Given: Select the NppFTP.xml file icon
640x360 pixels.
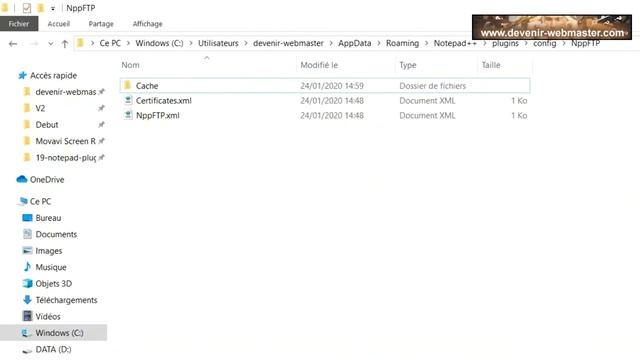Looking at the screenshot, I should (x=128, y=115).
